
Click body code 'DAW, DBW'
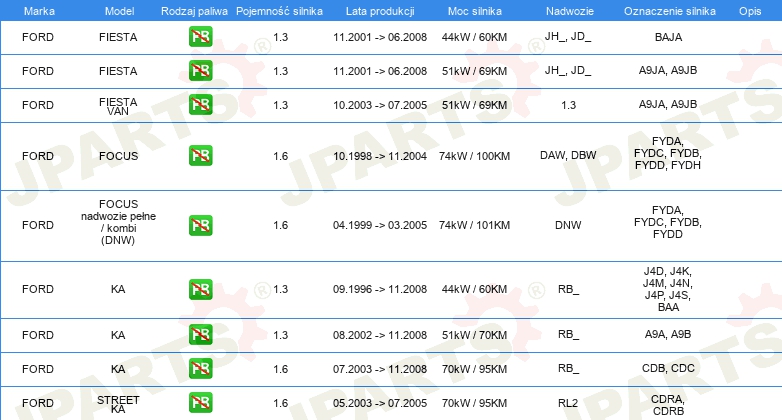(x=568, y=155)
